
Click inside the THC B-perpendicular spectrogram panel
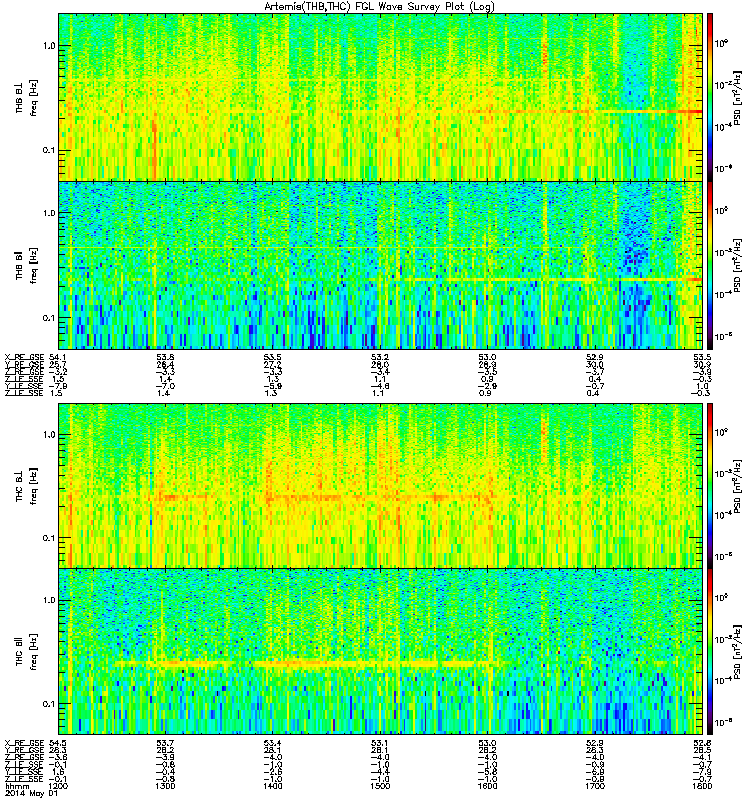pos(380,485)
